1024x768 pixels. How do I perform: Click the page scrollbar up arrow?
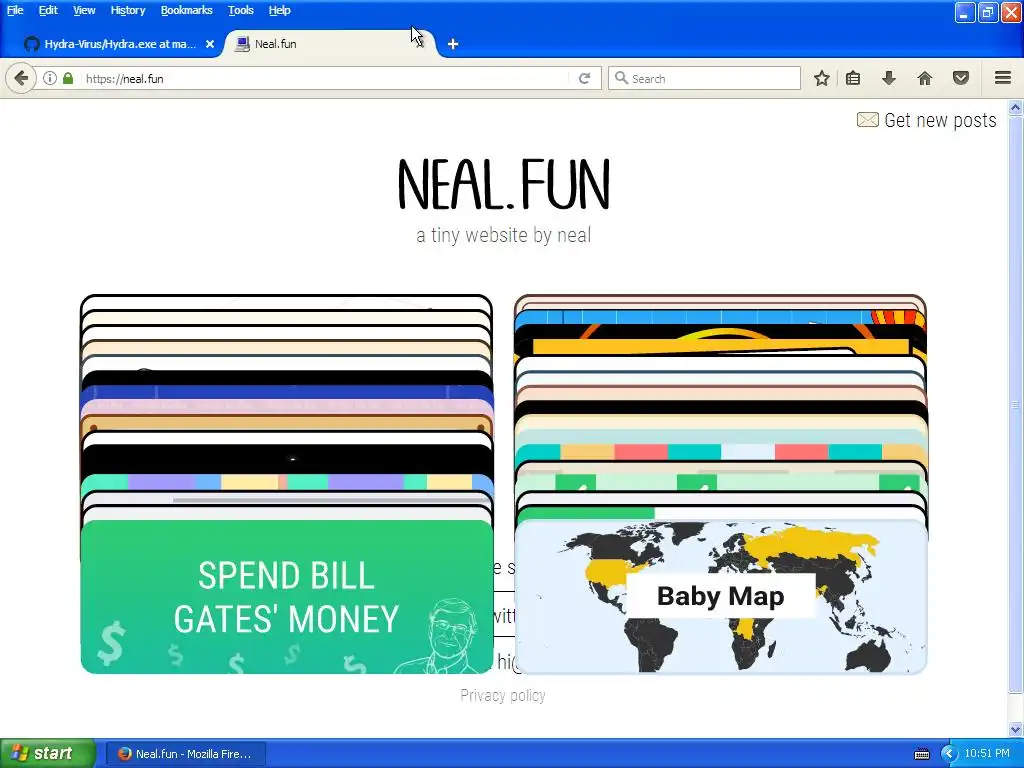[x=1016, y=108]
